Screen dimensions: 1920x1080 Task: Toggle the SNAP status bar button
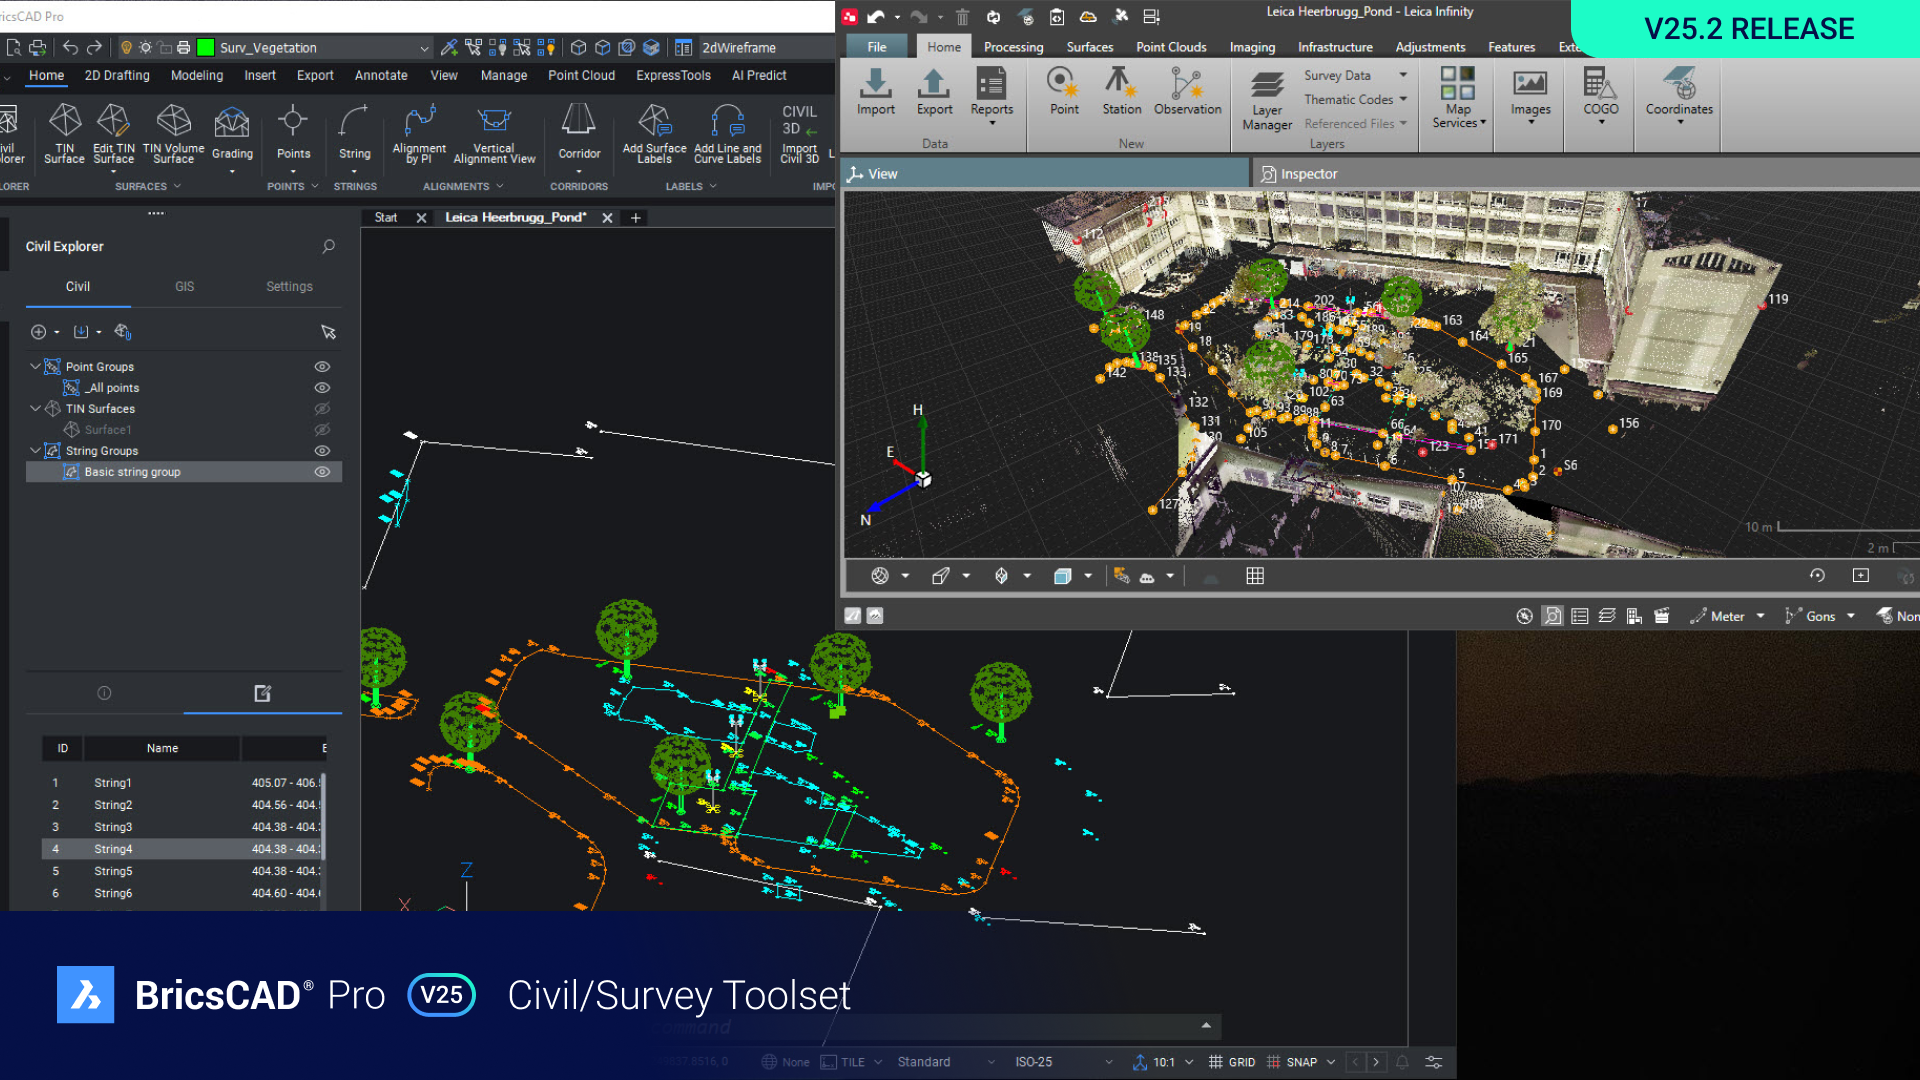pyautogui.click(x=1301, y=1062)
